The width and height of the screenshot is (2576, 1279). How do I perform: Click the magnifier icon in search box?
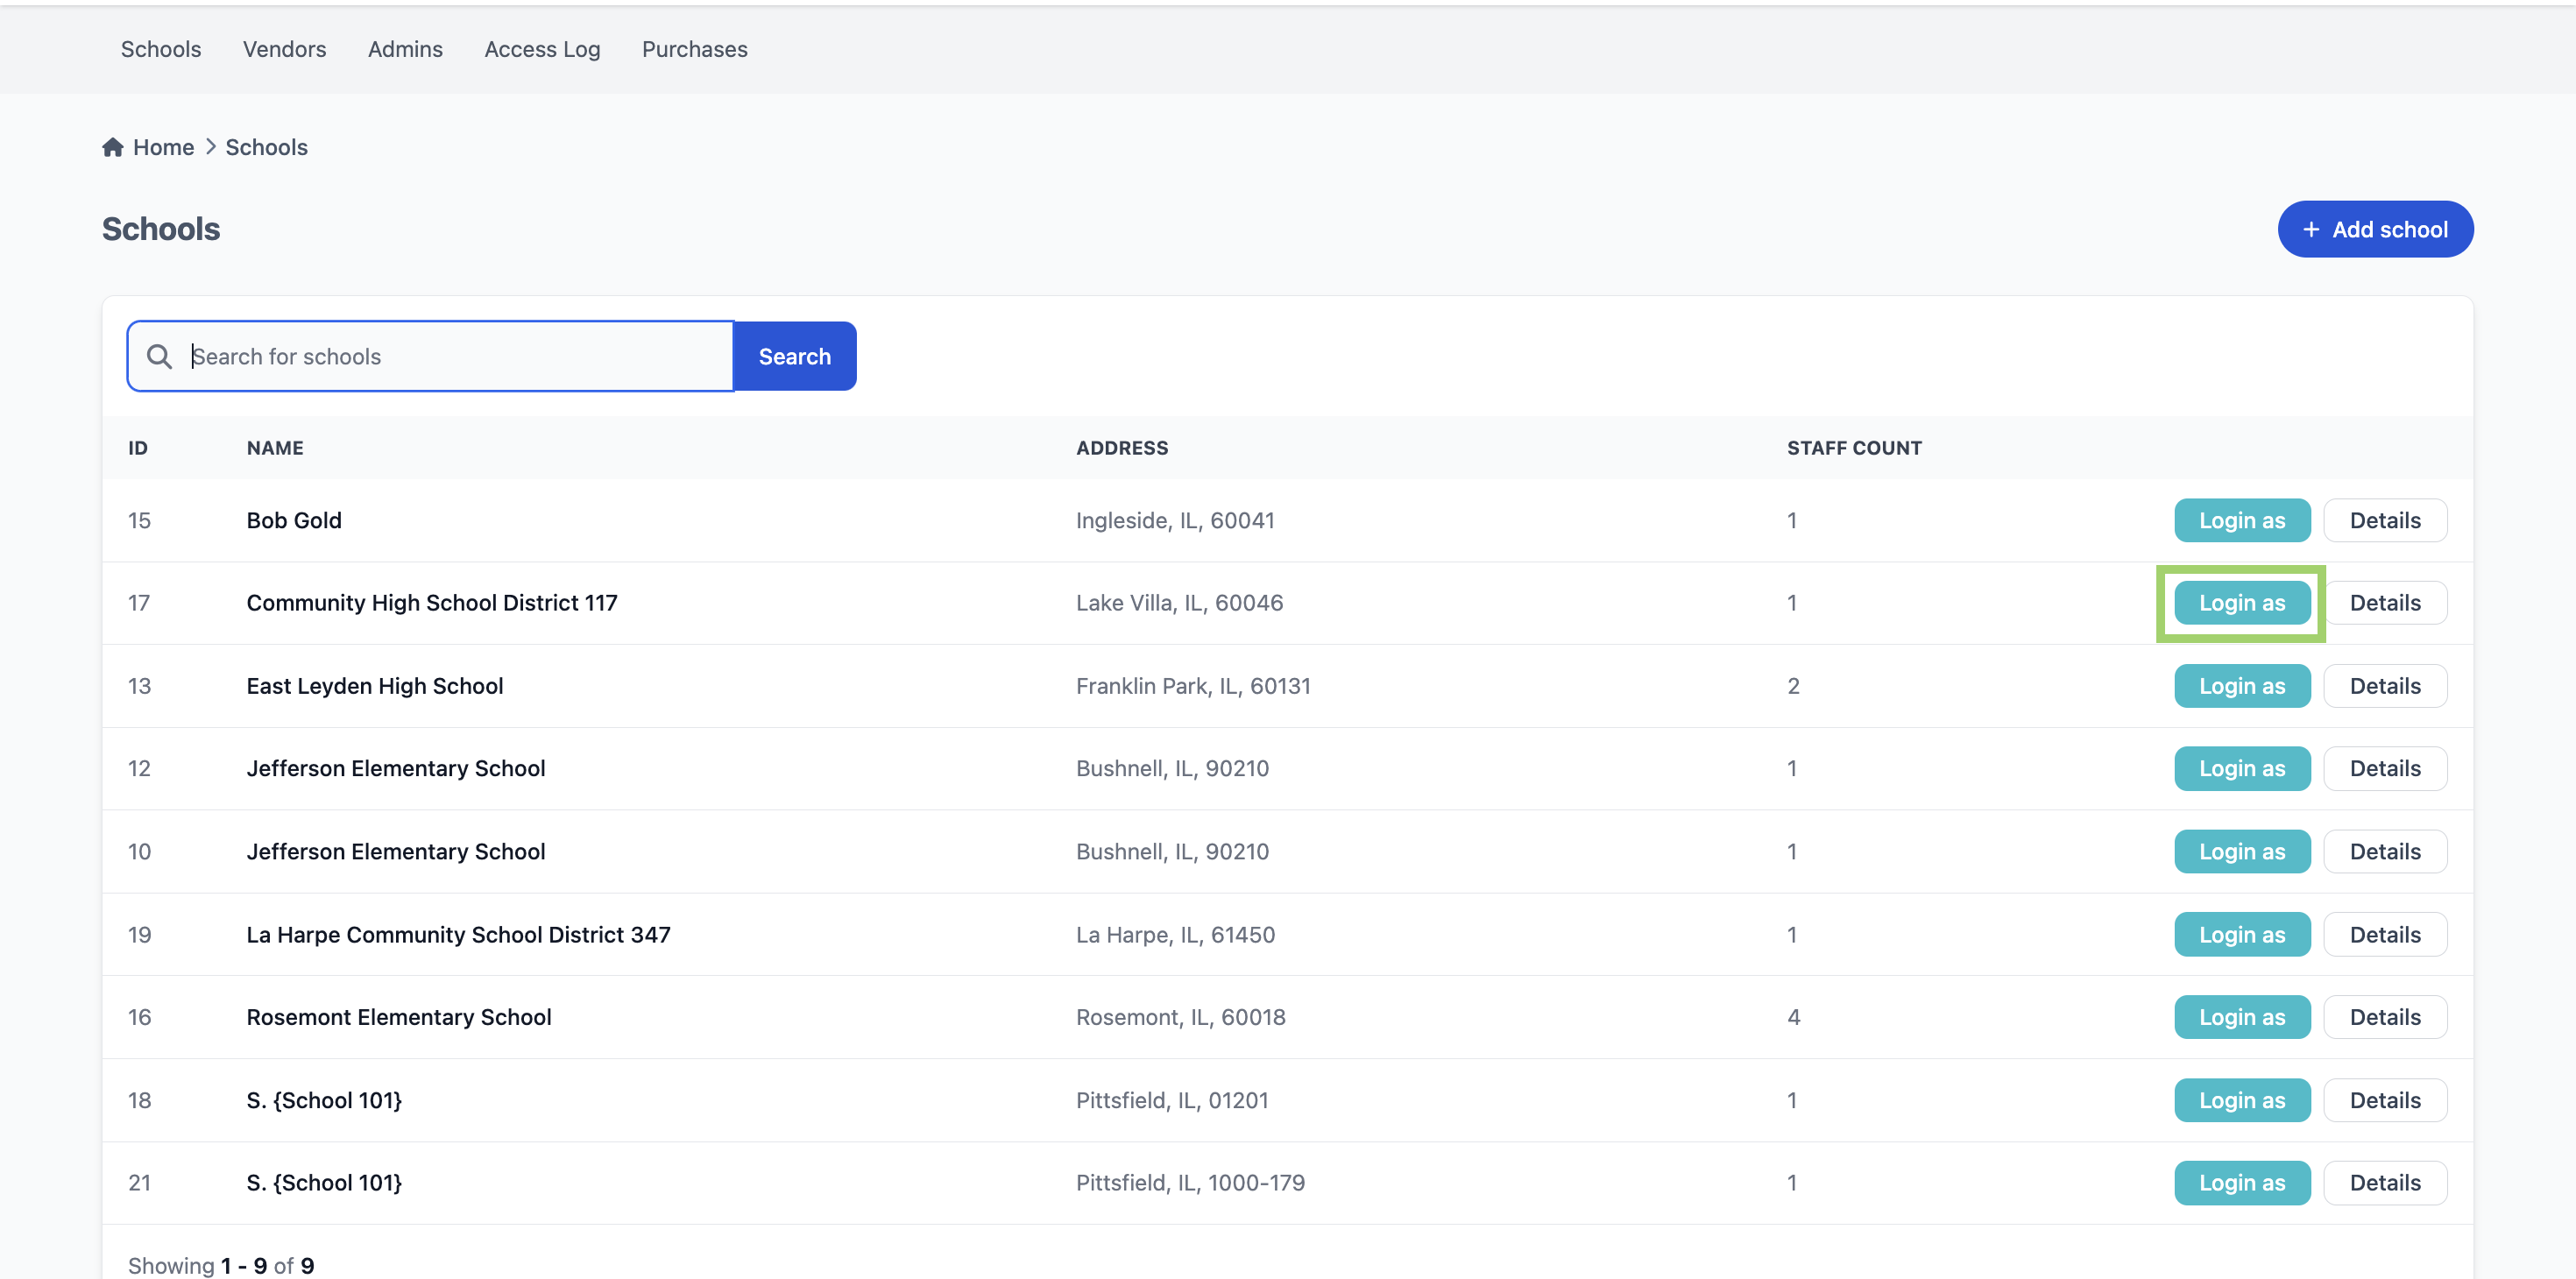(159, 356)
